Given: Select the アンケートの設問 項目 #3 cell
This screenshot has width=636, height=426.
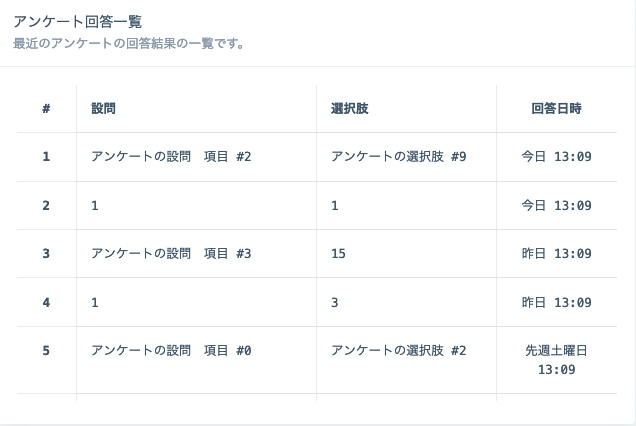Looking at the screenshot, I should pos(171,254).
